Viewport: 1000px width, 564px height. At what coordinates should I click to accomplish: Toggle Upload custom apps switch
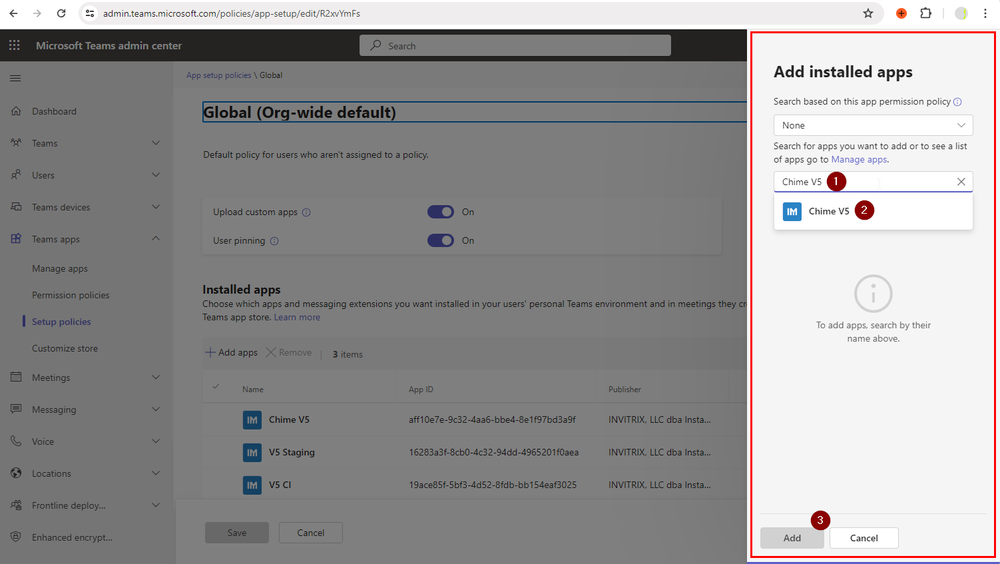440,212
